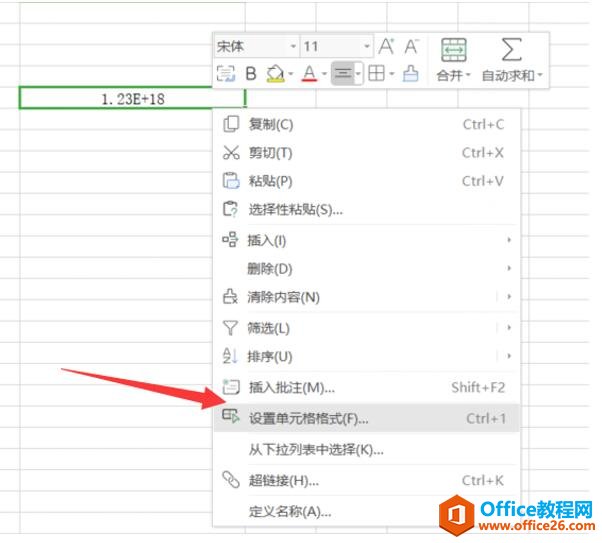This screenshot has height=543, width=602.
Task: Click the 合并 label in mini toolbar
Action: 449,75
